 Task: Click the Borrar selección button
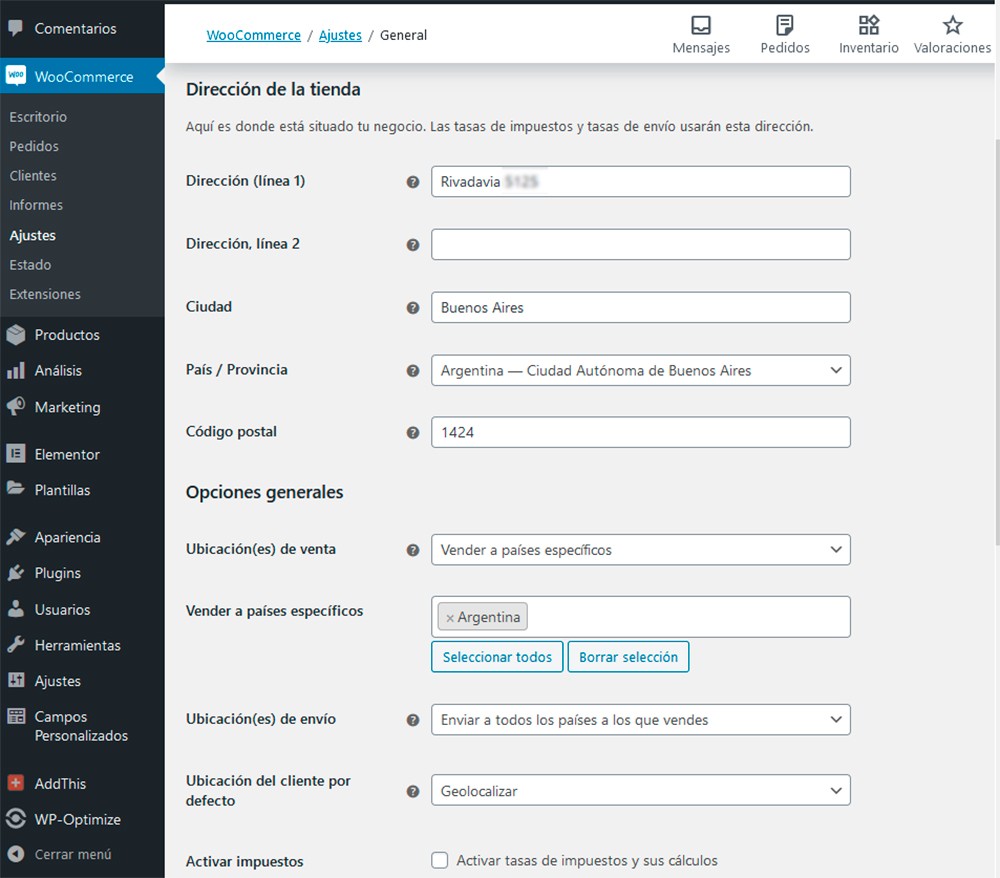point(628,657)
